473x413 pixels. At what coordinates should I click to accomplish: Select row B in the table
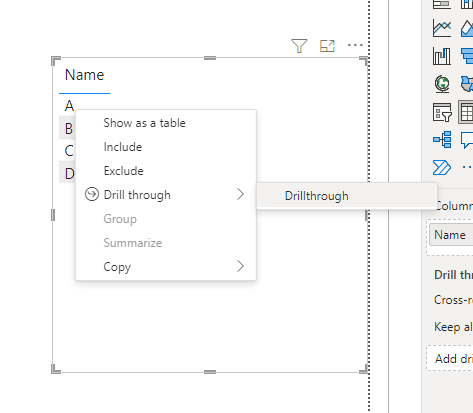[69, 129]
